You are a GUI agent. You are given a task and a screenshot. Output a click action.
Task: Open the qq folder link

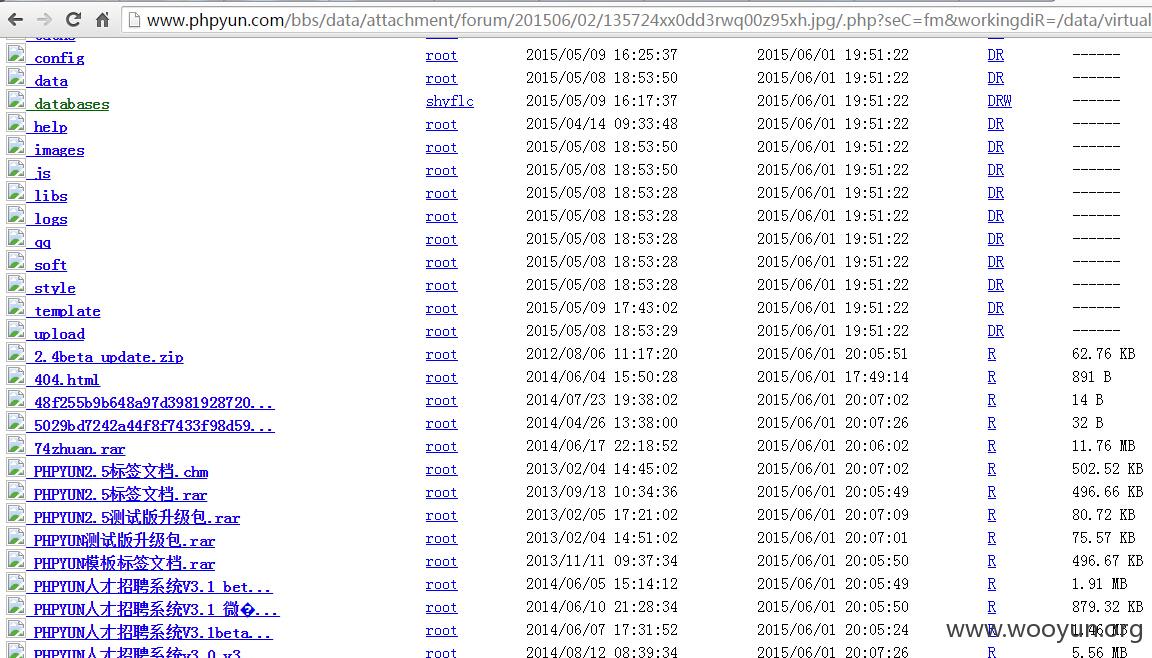pos(42,242)
